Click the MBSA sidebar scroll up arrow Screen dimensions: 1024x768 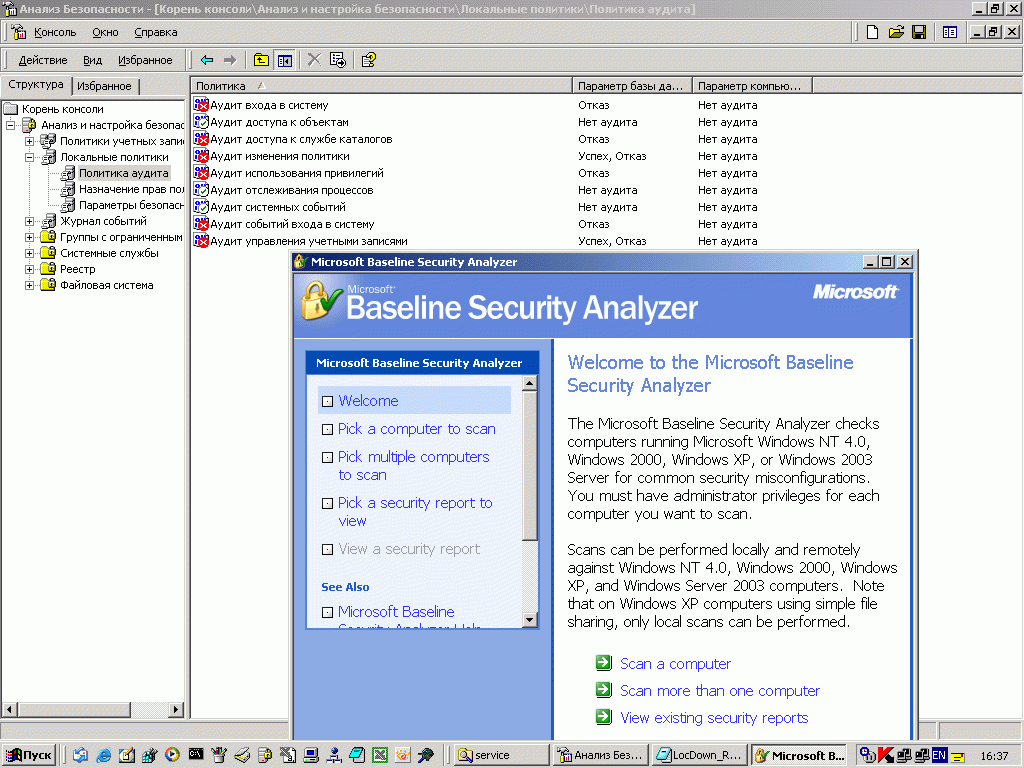pos(530,383)
